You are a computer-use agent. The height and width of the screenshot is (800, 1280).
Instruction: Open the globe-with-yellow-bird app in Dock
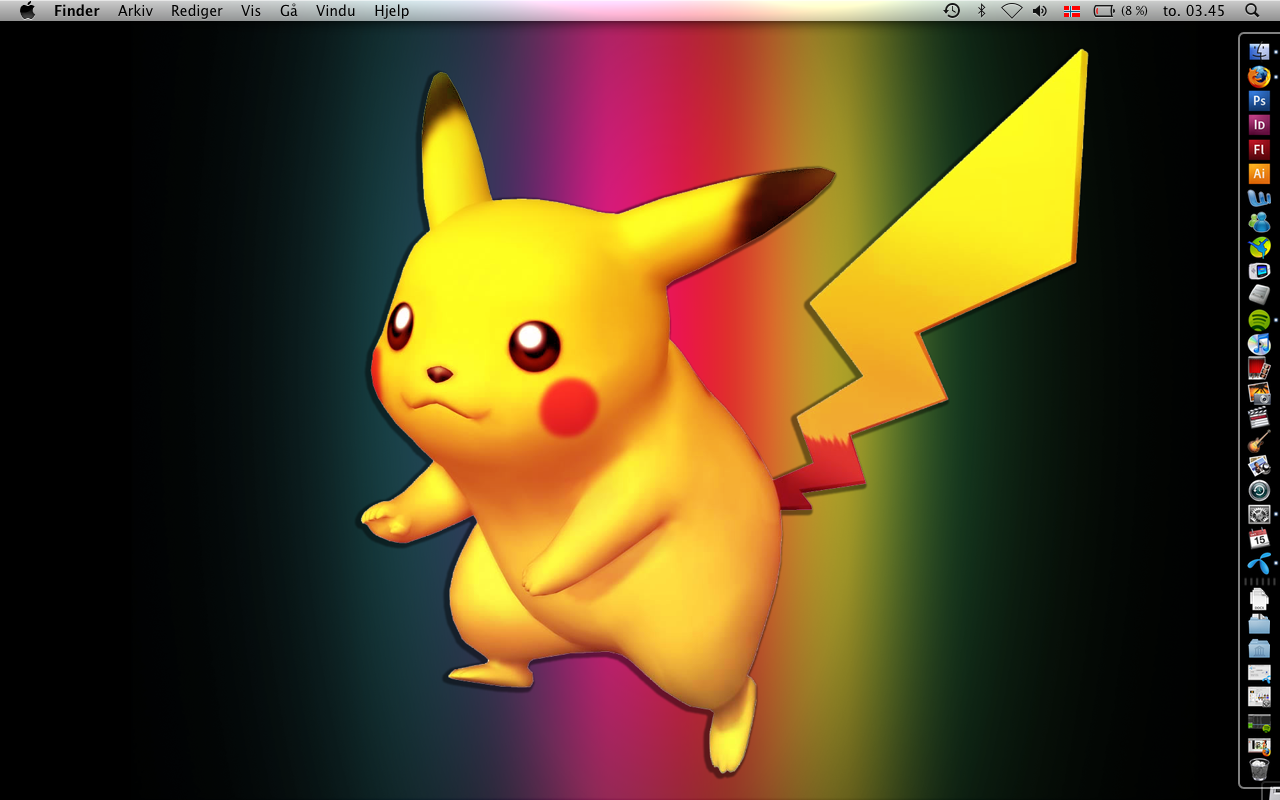[1259, 247]
